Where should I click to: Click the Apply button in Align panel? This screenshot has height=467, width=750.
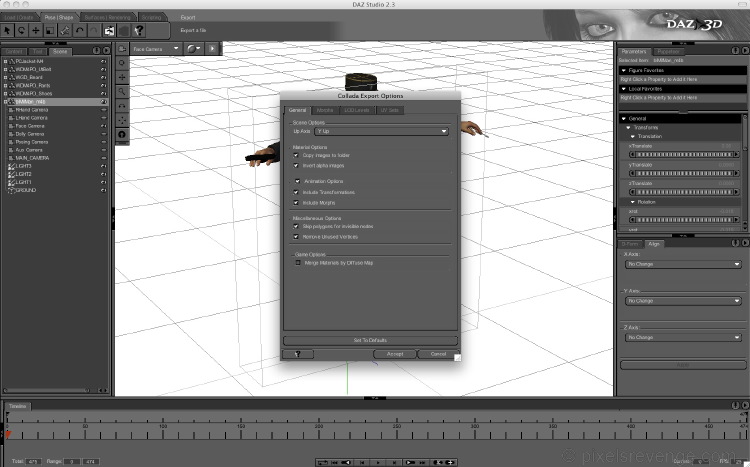point(683,365)
